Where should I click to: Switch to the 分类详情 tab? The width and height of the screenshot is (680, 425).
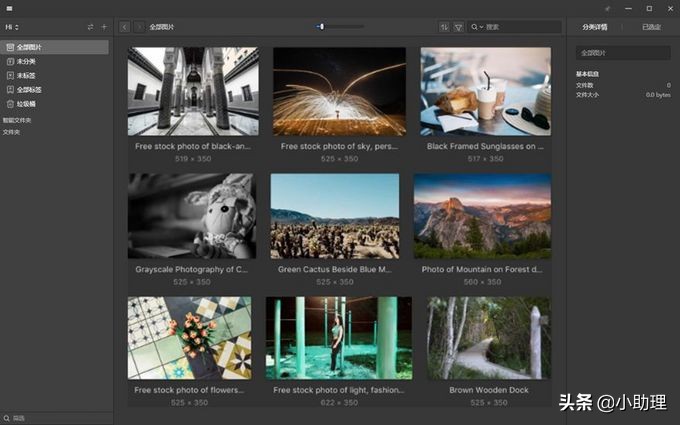(x=593, y=27)
